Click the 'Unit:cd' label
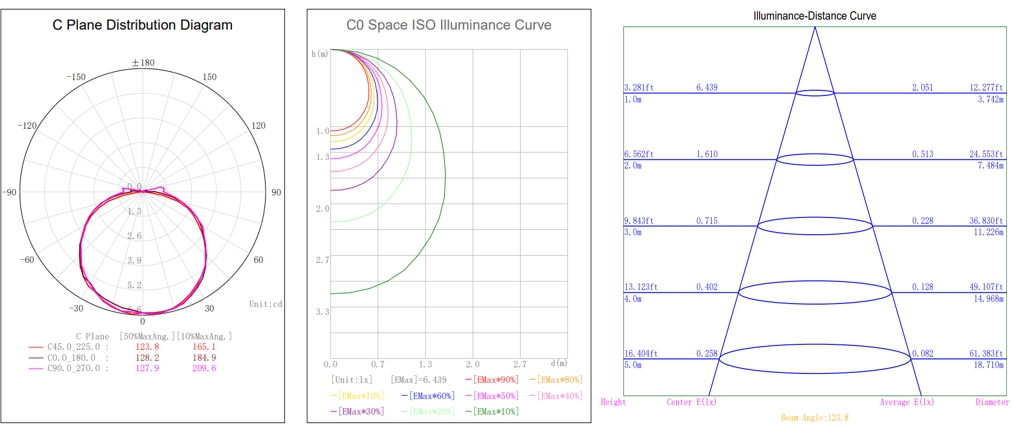 tap(265, 303)
